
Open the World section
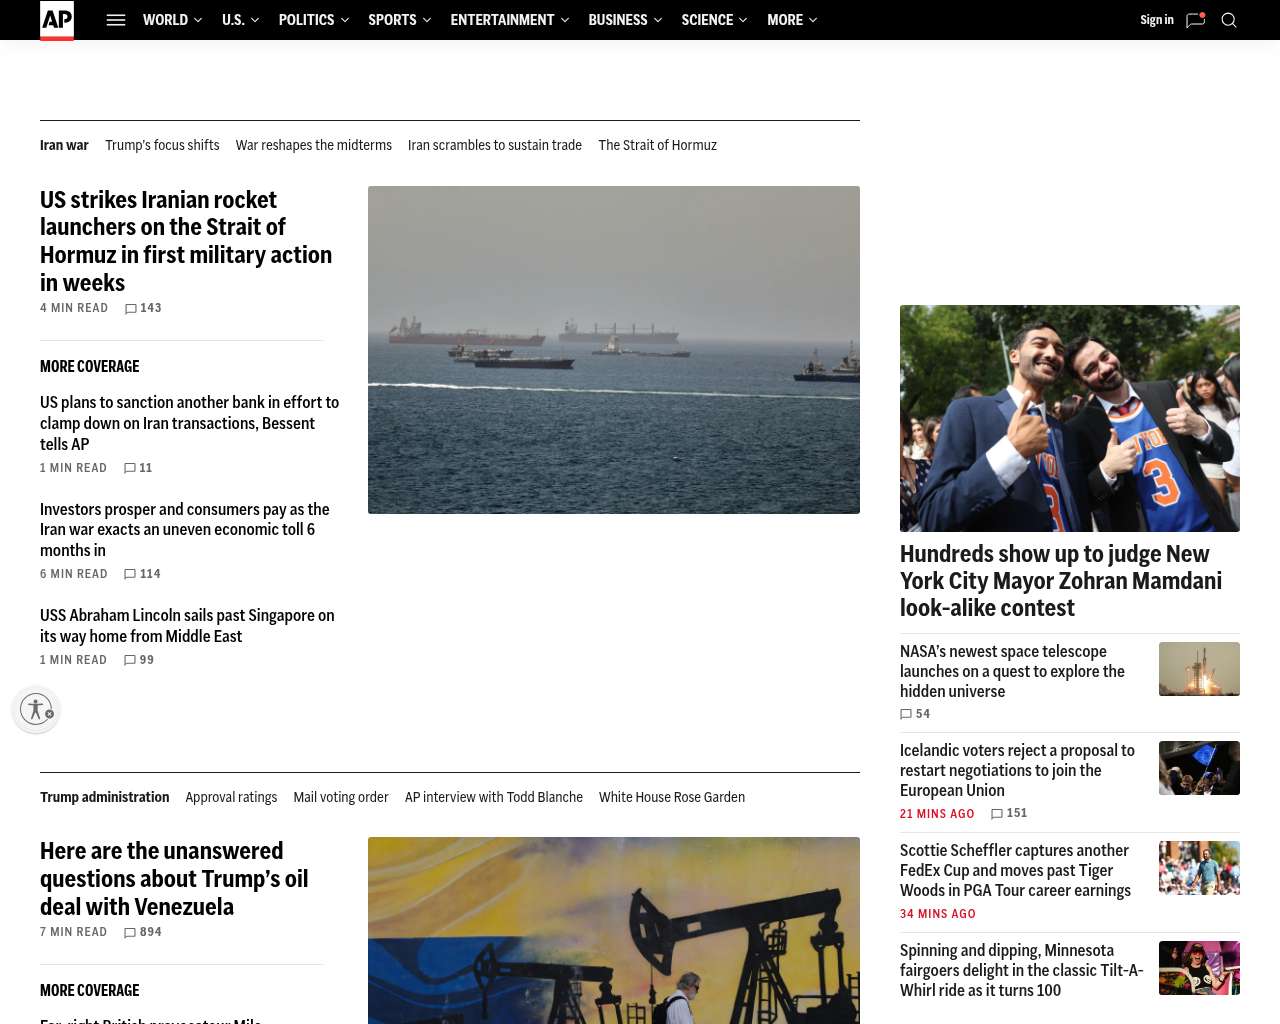tap(165, 20)
